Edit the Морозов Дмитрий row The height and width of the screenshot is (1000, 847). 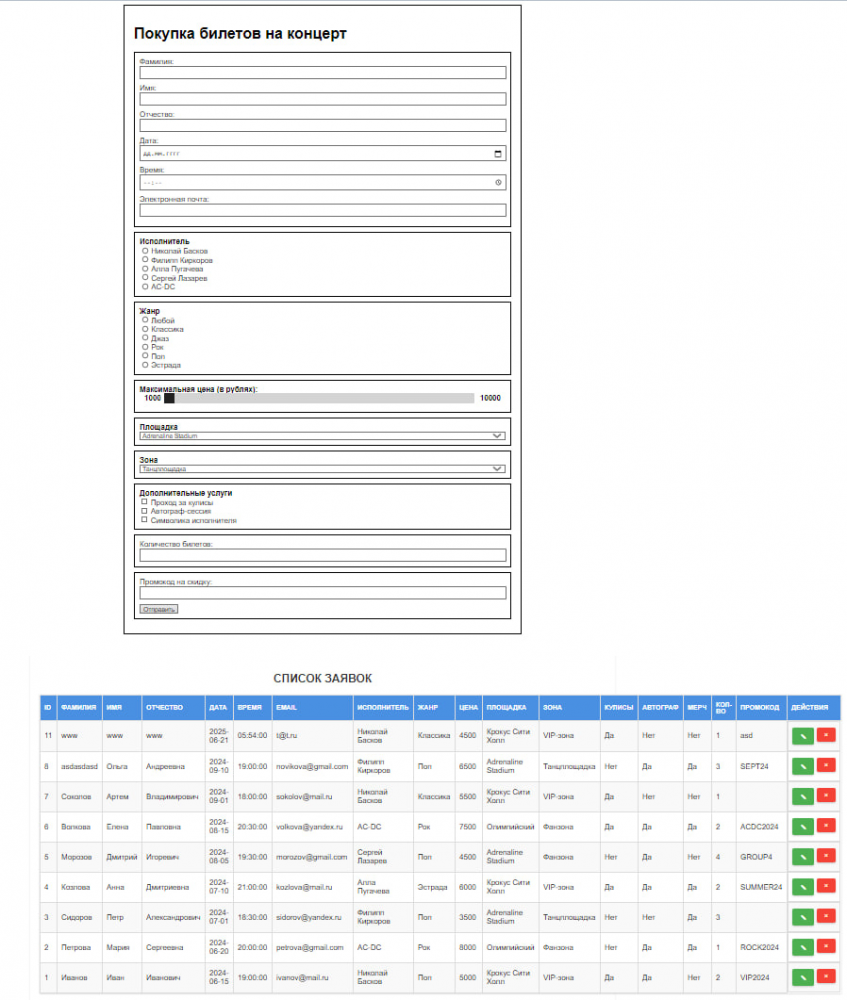802,857
